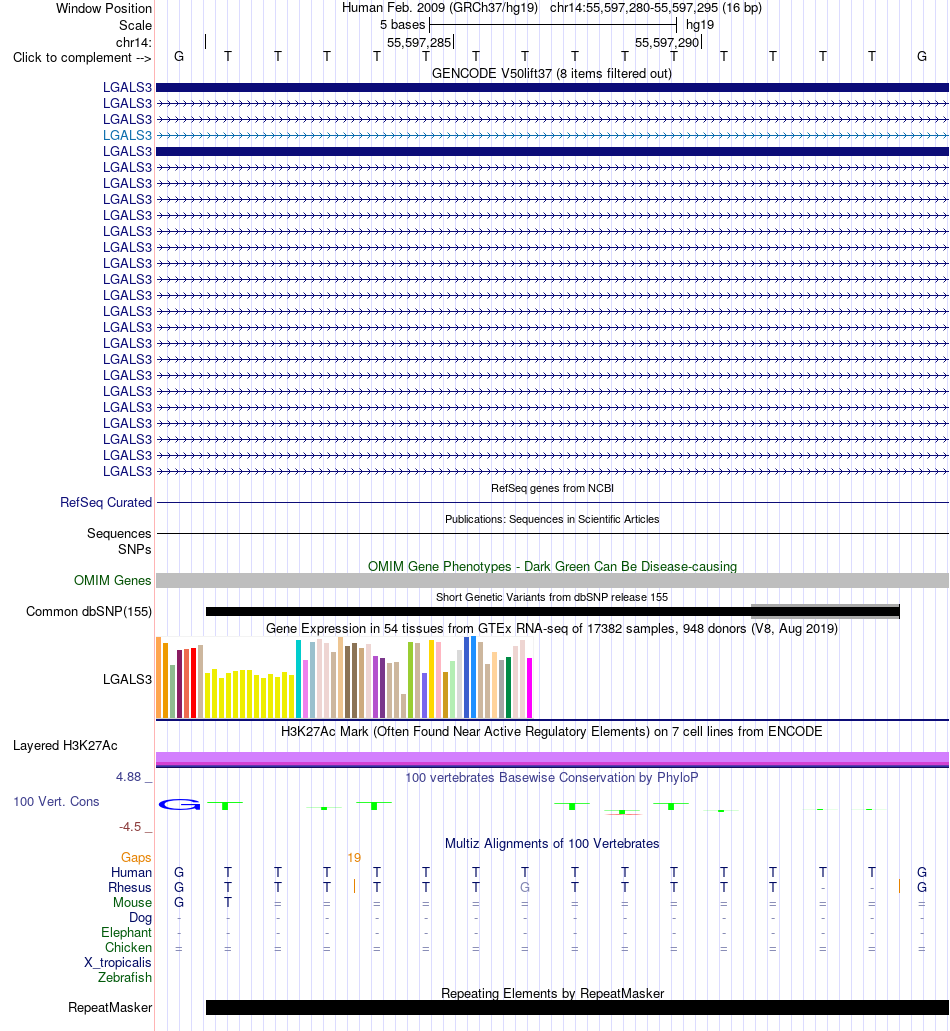Select the light-blue highlighted LGALS3 transcript label
Image resolution: width=950 pixels, height=1031 pixels.
127,135
